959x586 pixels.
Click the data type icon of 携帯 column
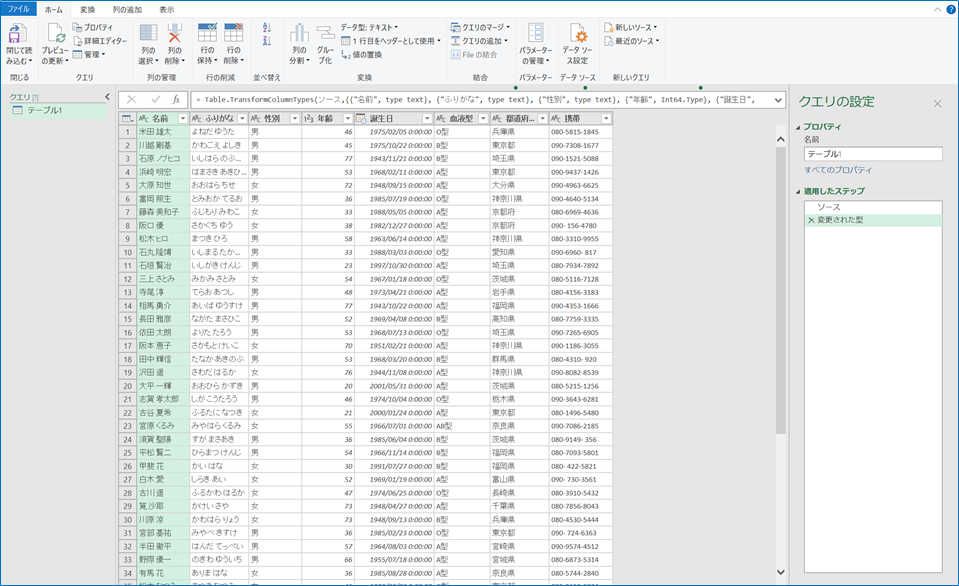556,119
